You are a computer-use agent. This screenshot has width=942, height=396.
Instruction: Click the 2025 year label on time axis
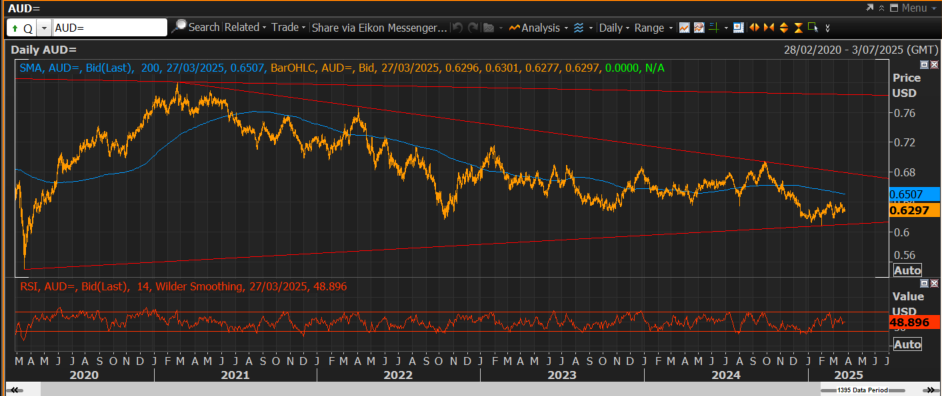click(848, 375)
